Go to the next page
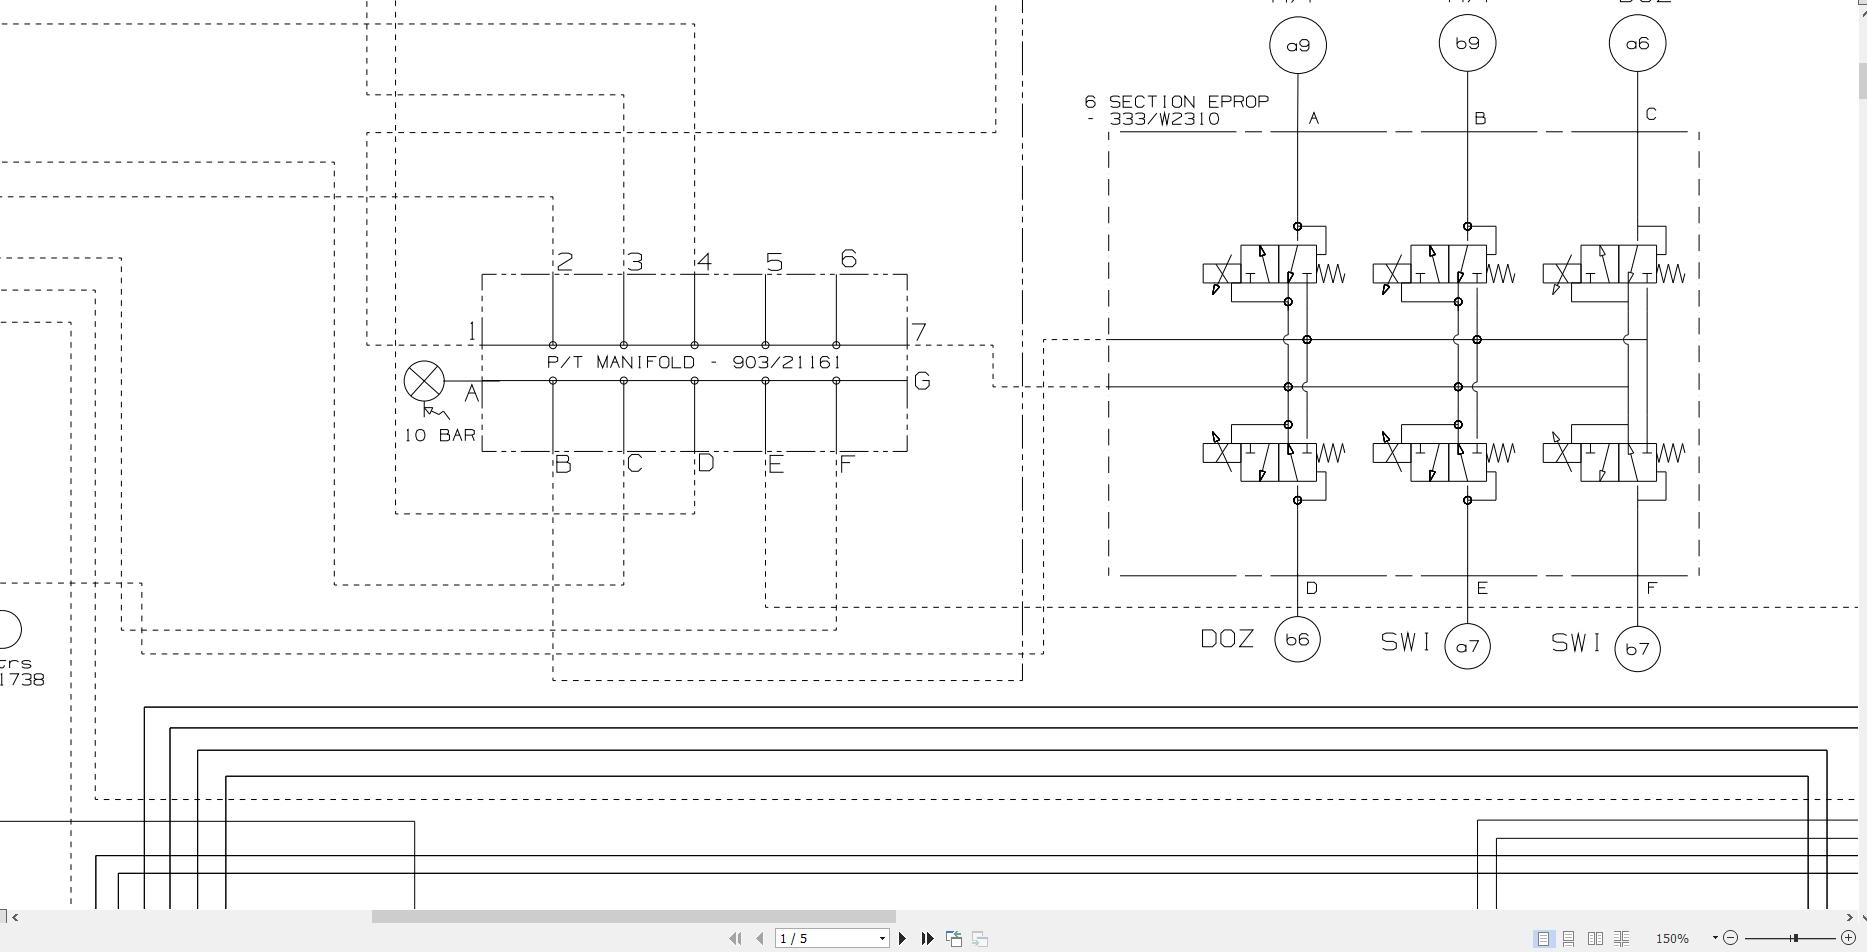Screen dimensions: 1867x952 tap(903, 938)
